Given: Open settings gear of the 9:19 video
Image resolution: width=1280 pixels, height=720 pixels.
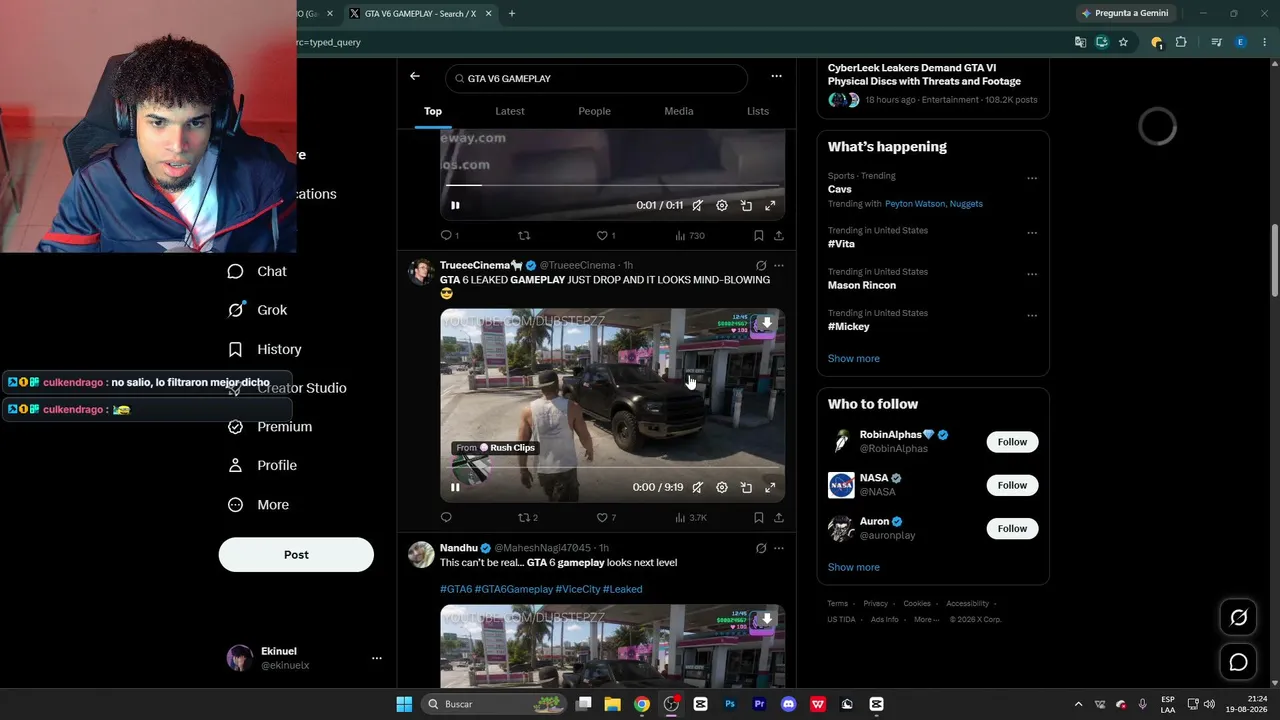Looking at the screenshot, I should pos(722,487).
